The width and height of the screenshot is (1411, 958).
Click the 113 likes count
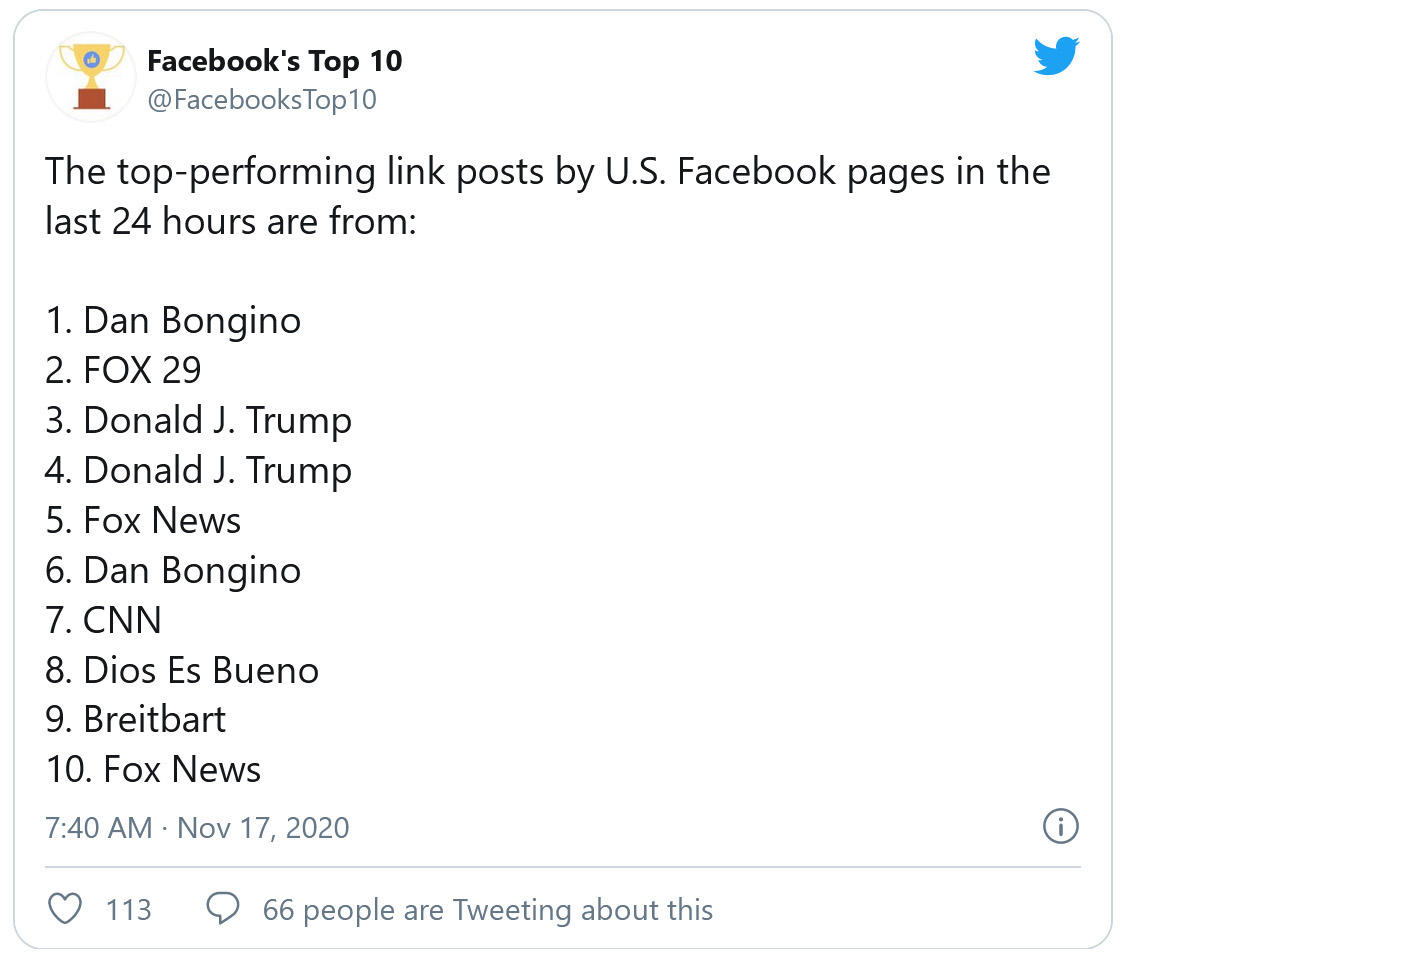click(x=129, y=910)
